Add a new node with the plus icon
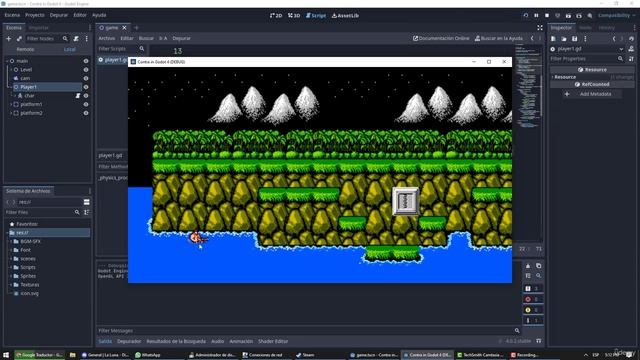 point(9,38)
